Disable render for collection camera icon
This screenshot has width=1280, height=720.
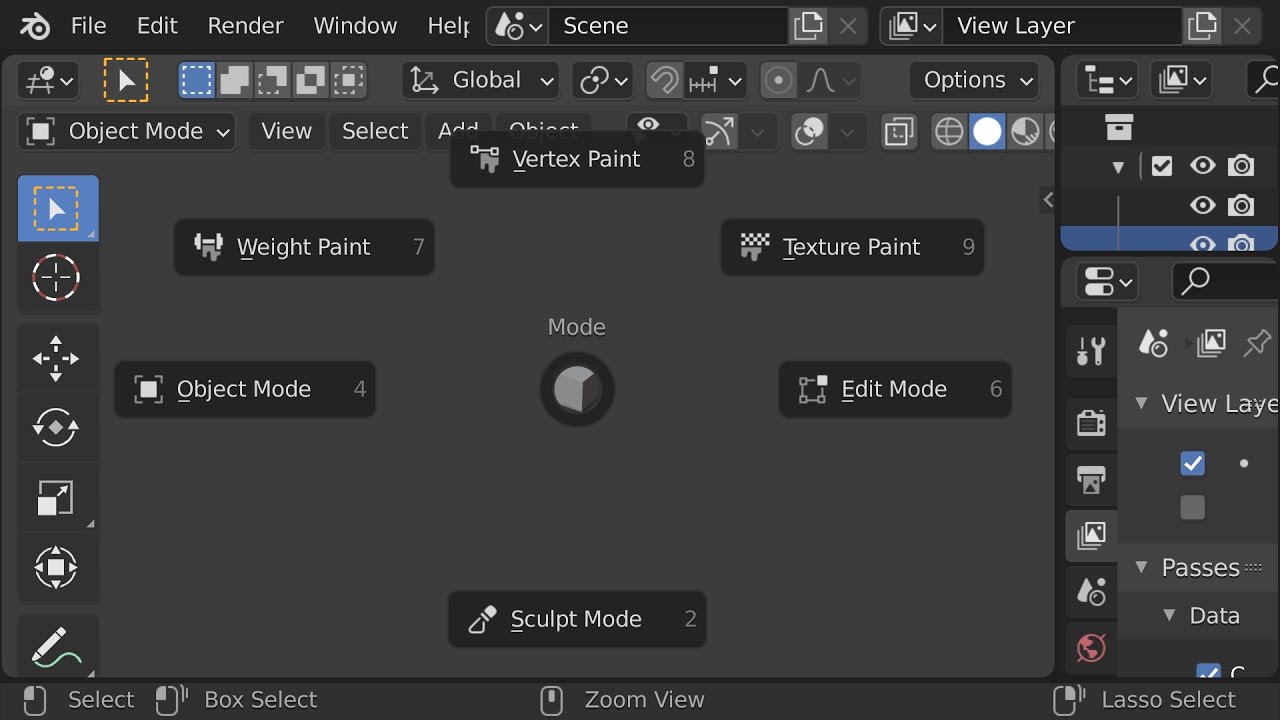pos(1241,166)
